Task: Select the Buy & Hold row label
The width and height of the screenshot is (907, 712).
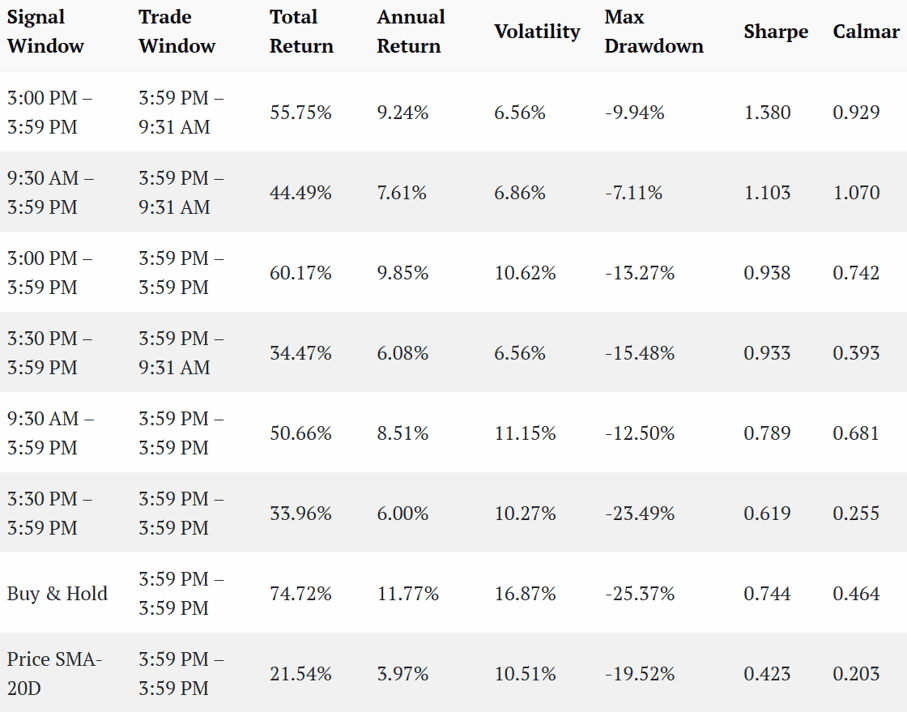Action: (57, 593)
